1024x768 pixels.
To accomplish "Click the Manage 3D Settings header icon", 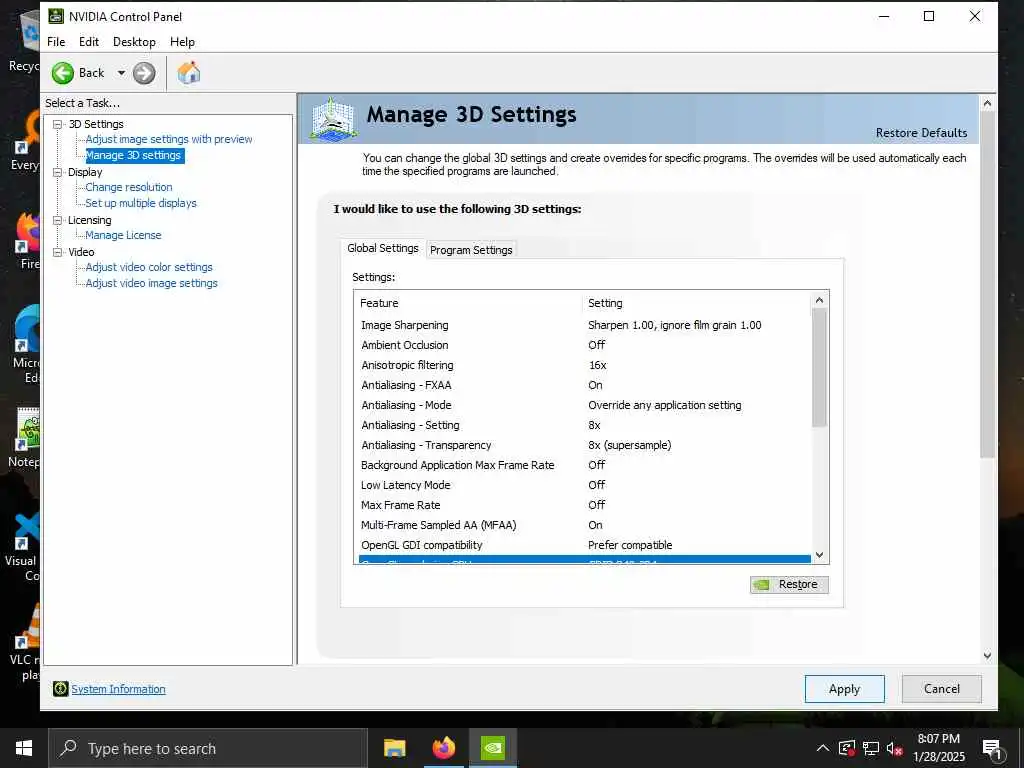I will click(x=333, y=119).
